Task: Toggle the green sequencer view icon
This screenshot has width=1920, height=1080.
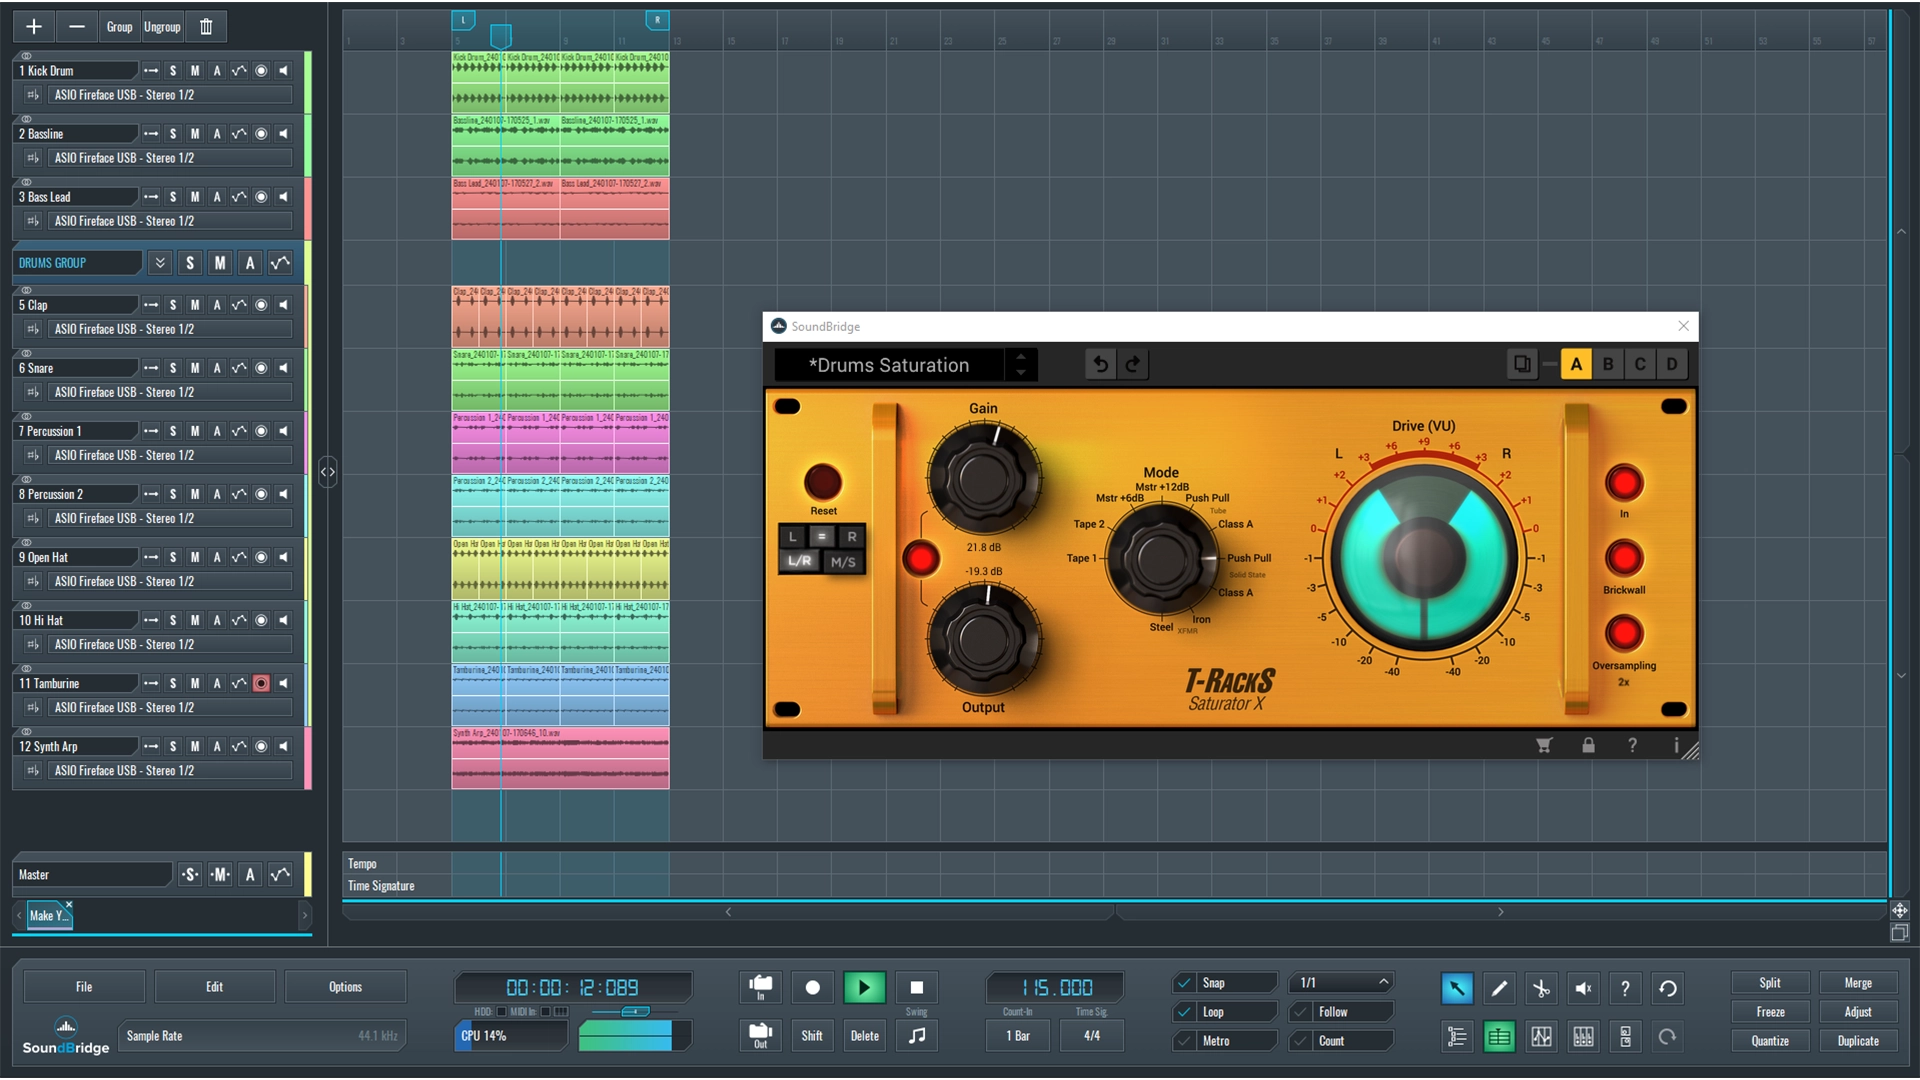Action: point(1499,1037)
